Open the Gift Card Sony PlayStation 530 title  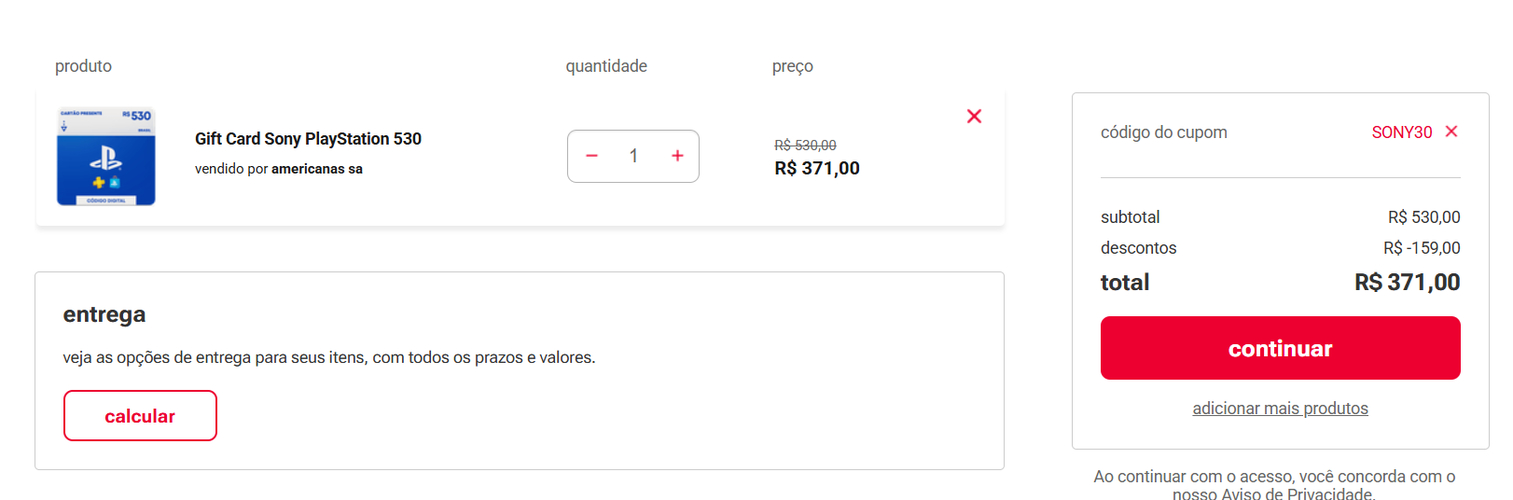(308, 139)
